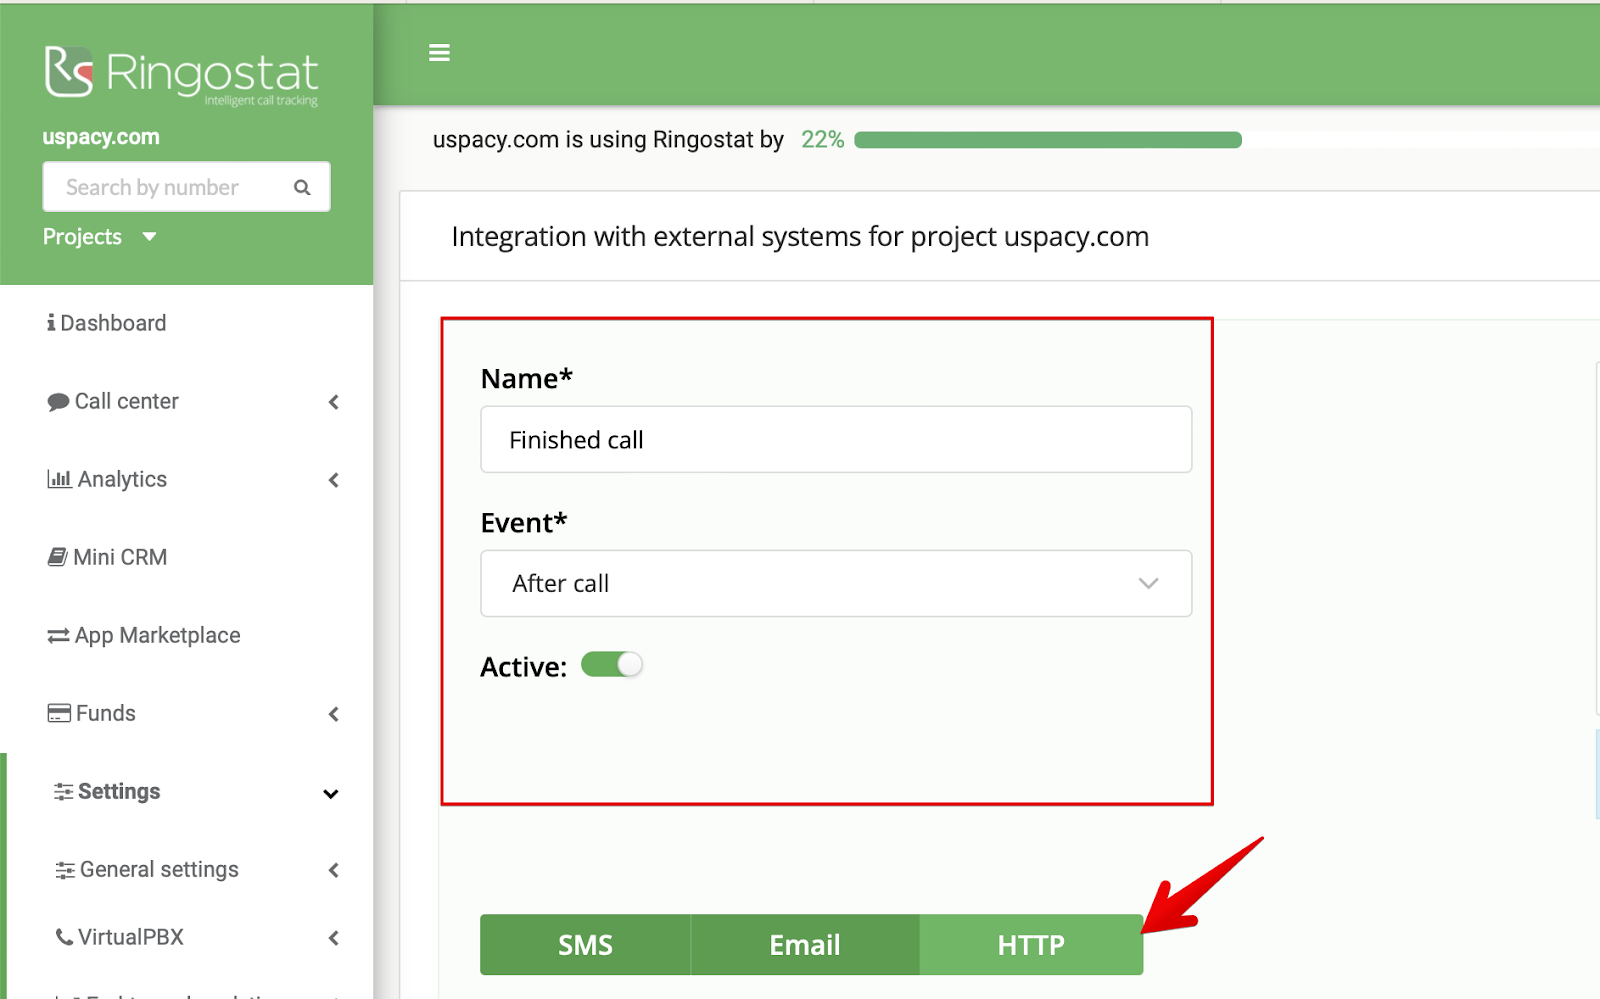
Task: Collapse the Settings menu chevron
Action: (x=331, y=794)
